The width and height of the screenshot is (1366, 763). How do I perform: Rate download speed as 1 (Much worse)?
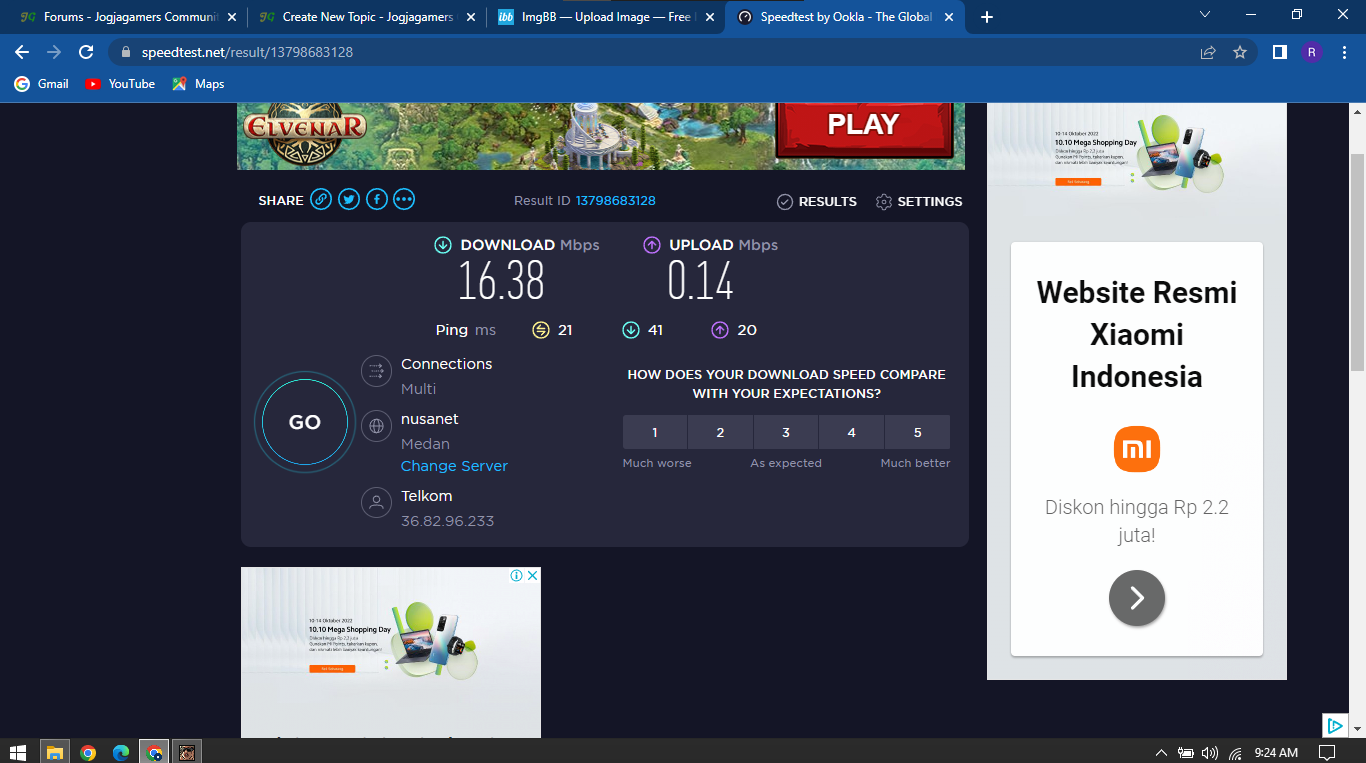[x=655, y=432]
